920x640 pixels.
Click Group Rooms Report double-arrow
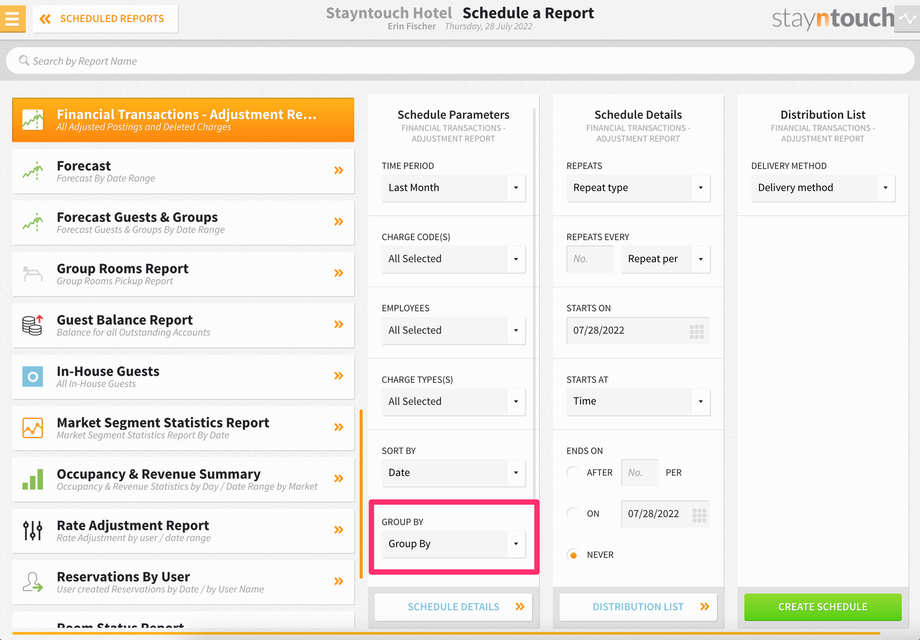(339, 273)
